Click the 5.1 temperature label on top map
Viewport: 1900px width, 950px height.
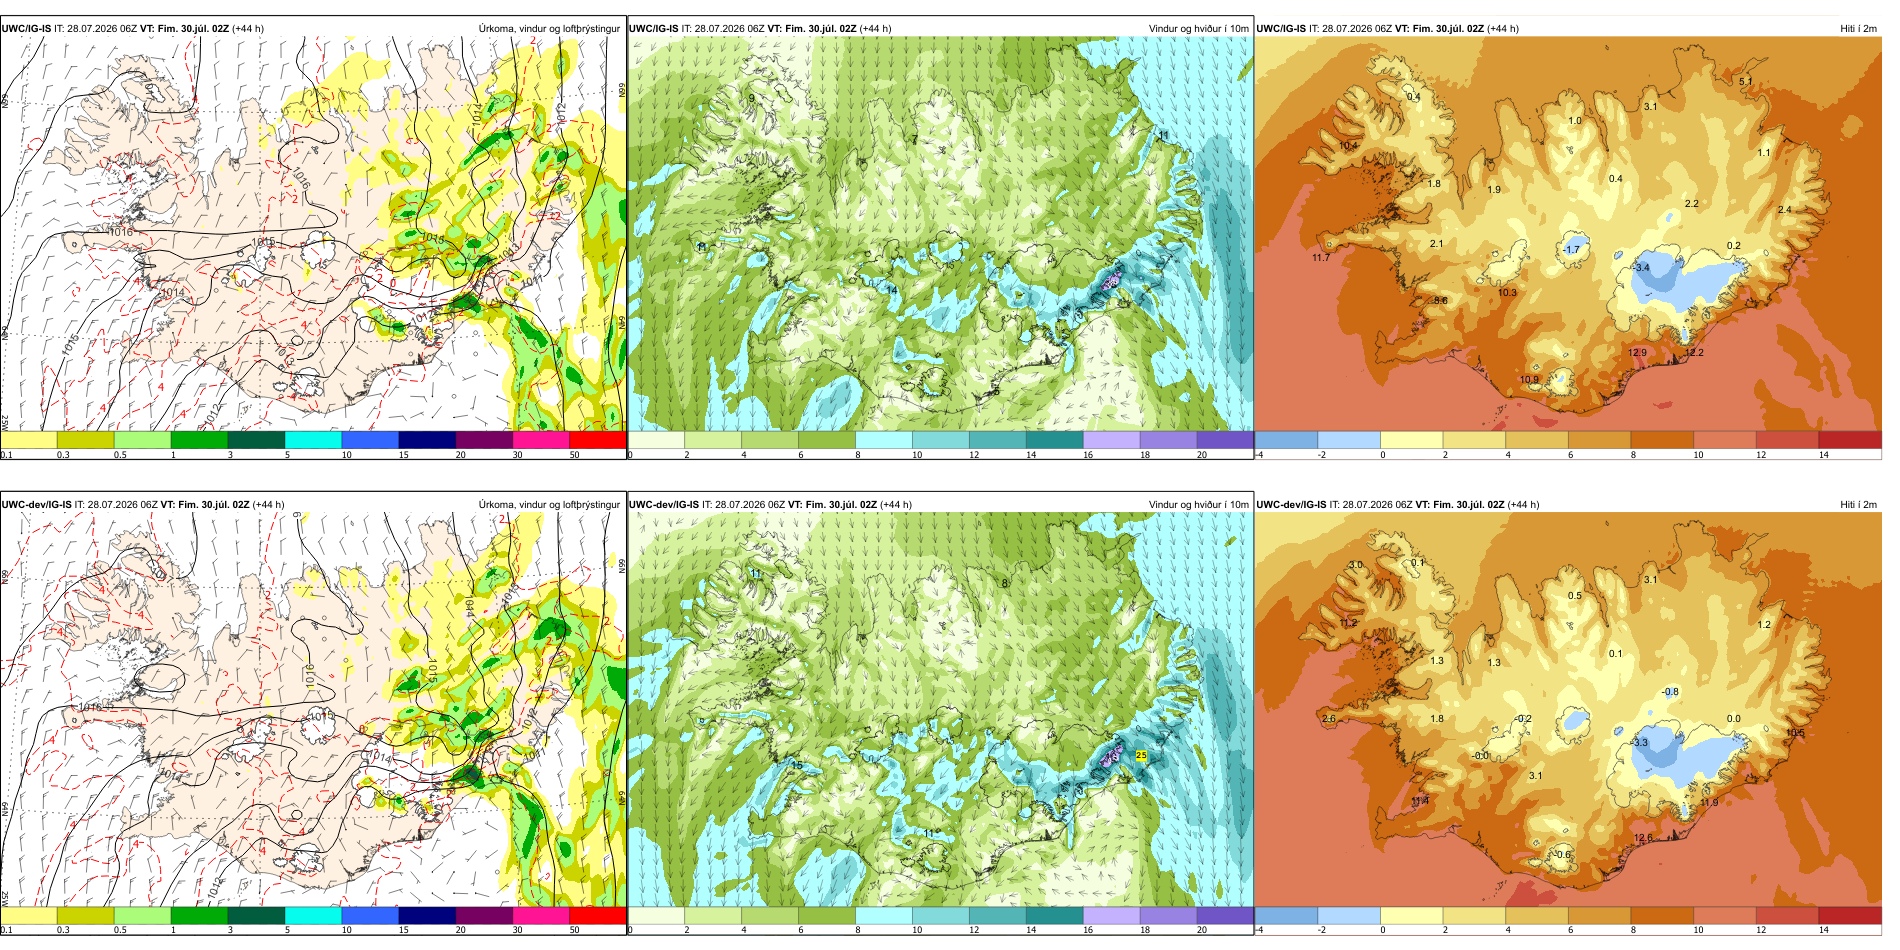[1746, 82]
